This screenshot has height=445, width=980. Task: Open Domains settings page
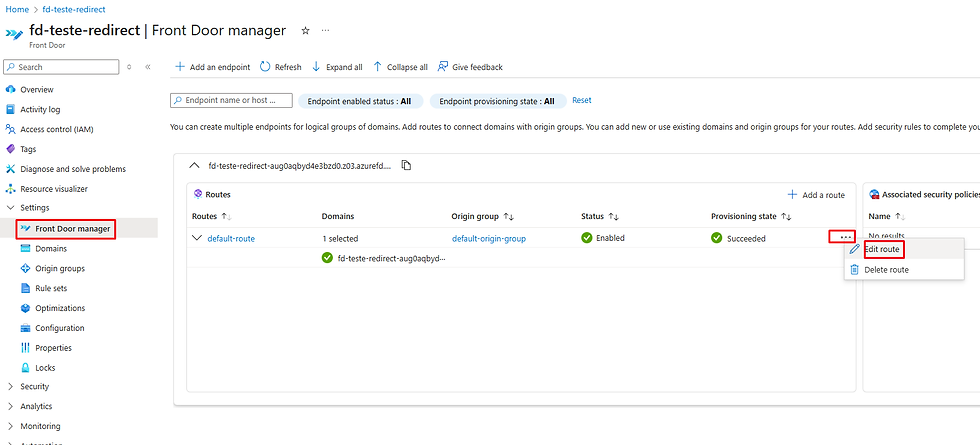[x=51, y=249]
